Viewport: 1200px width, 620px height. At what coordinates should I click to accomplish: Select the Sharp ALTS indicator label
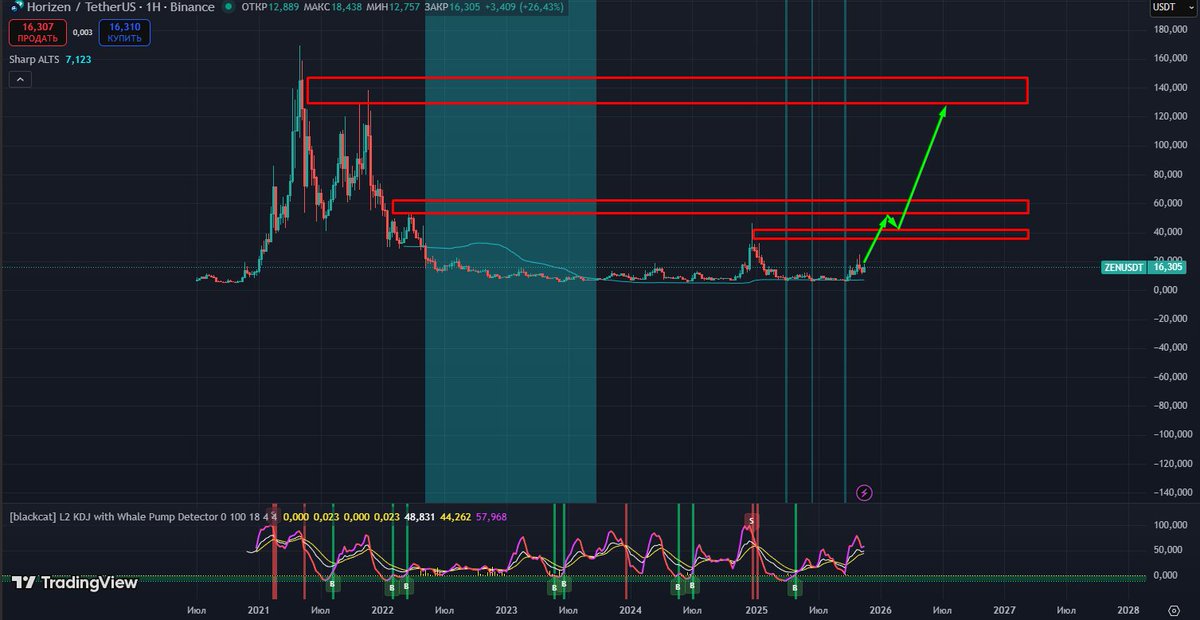(34, 60)
